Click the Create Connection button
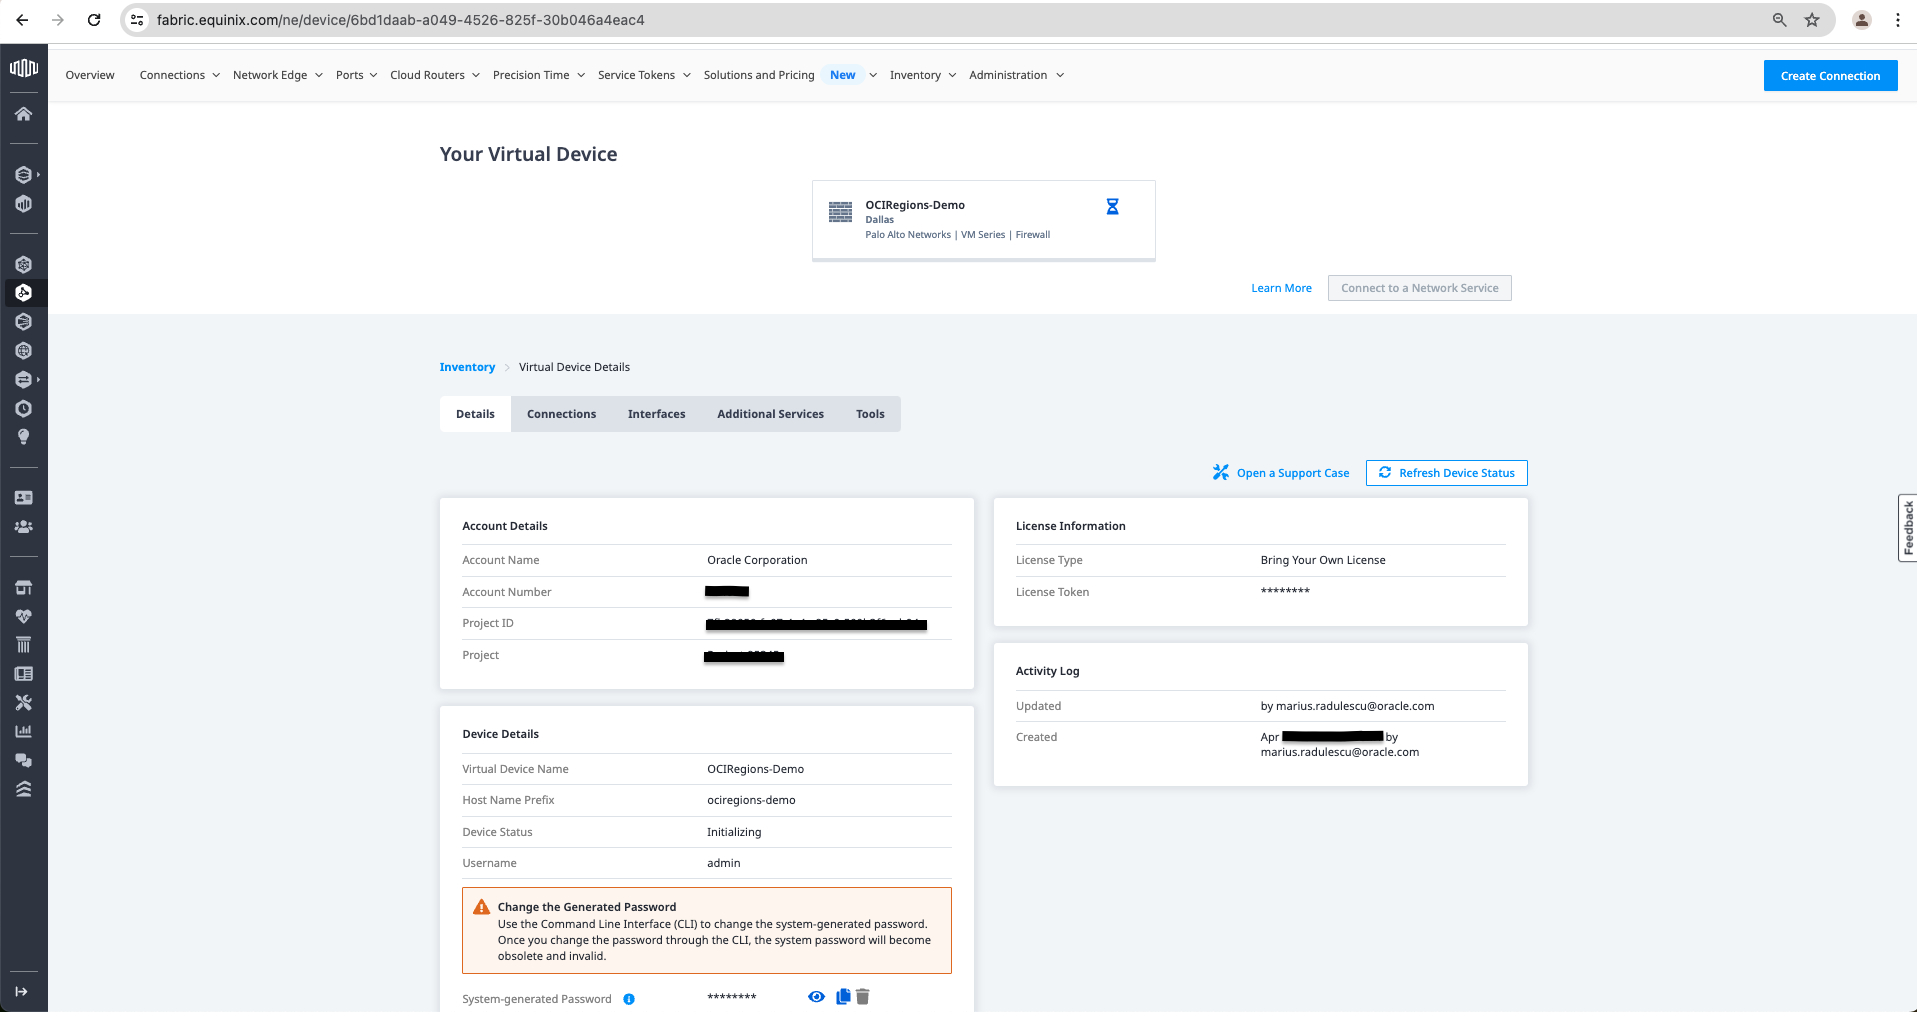The image size is (1917, 1012). pyautogui.click(x=1829, y=76)
